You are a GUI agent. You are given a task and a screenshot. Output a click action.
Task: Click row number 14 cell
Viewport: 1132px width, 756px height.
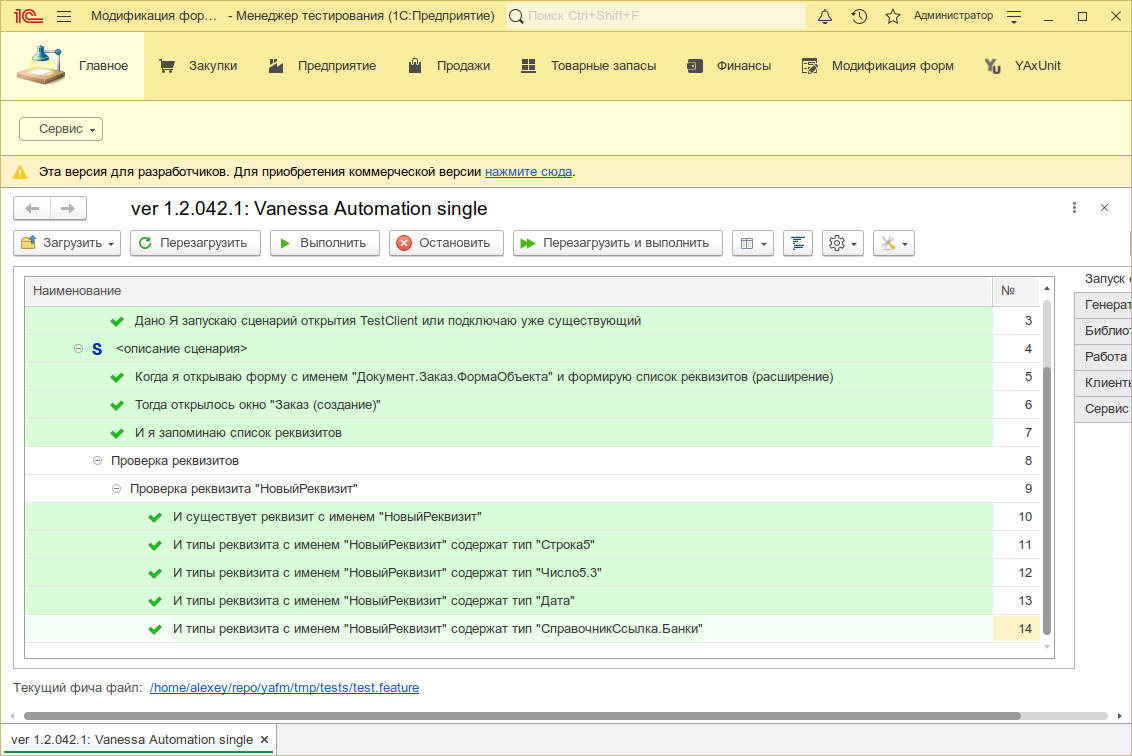(1016, 629)
